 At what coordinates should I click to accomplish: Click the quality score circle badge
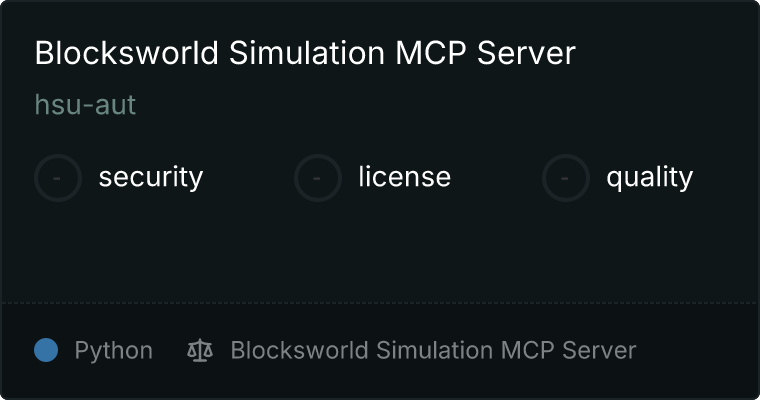pyautogui.click(x=566, y=178)
